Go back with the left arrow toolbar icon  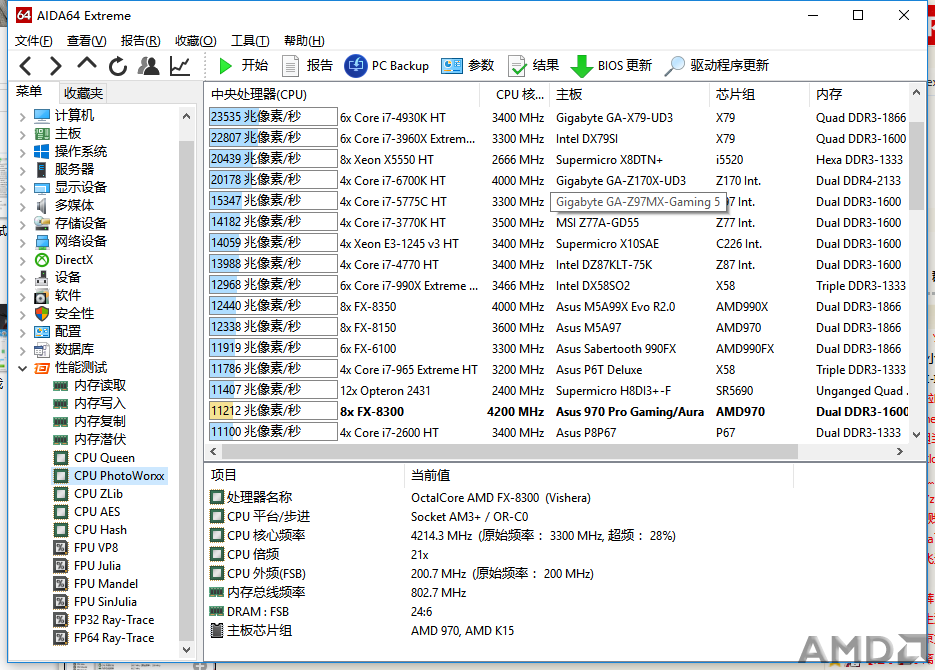coord(26,66)
